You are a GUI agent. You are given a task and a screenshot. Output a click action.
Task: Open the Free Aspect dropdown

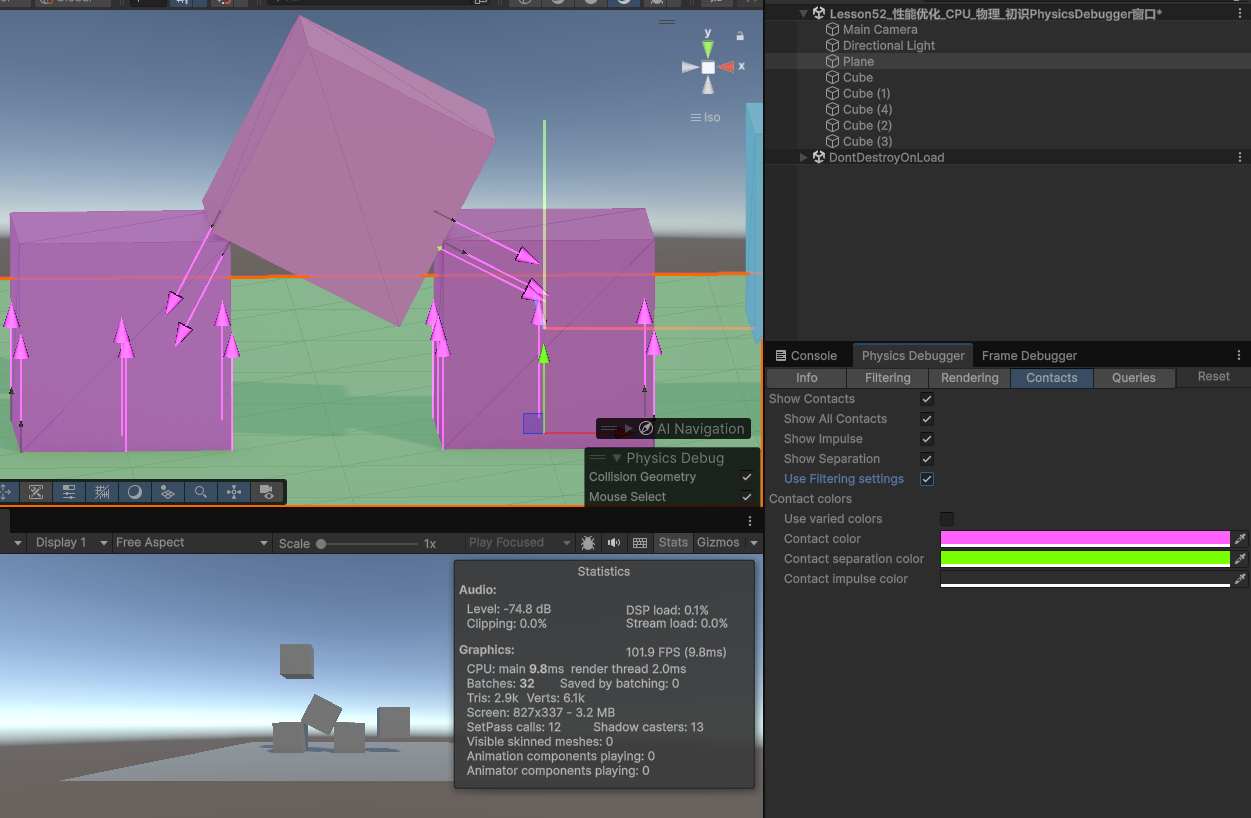point(191,543)
